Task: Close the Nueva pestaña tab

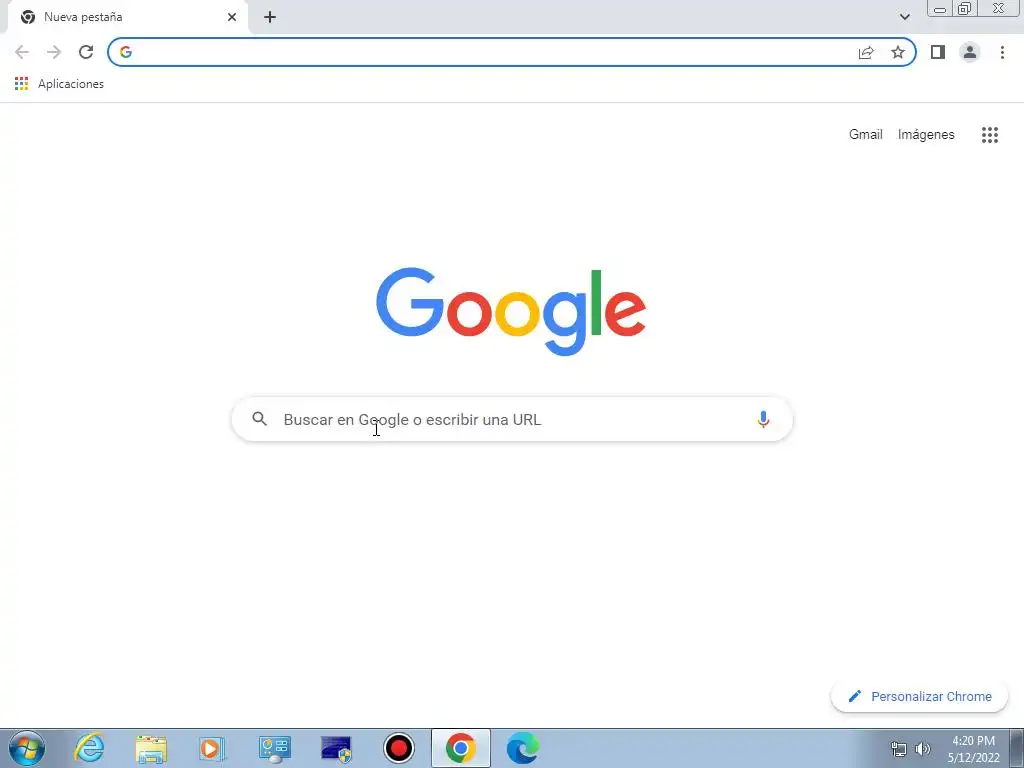Action: [232, 17]
